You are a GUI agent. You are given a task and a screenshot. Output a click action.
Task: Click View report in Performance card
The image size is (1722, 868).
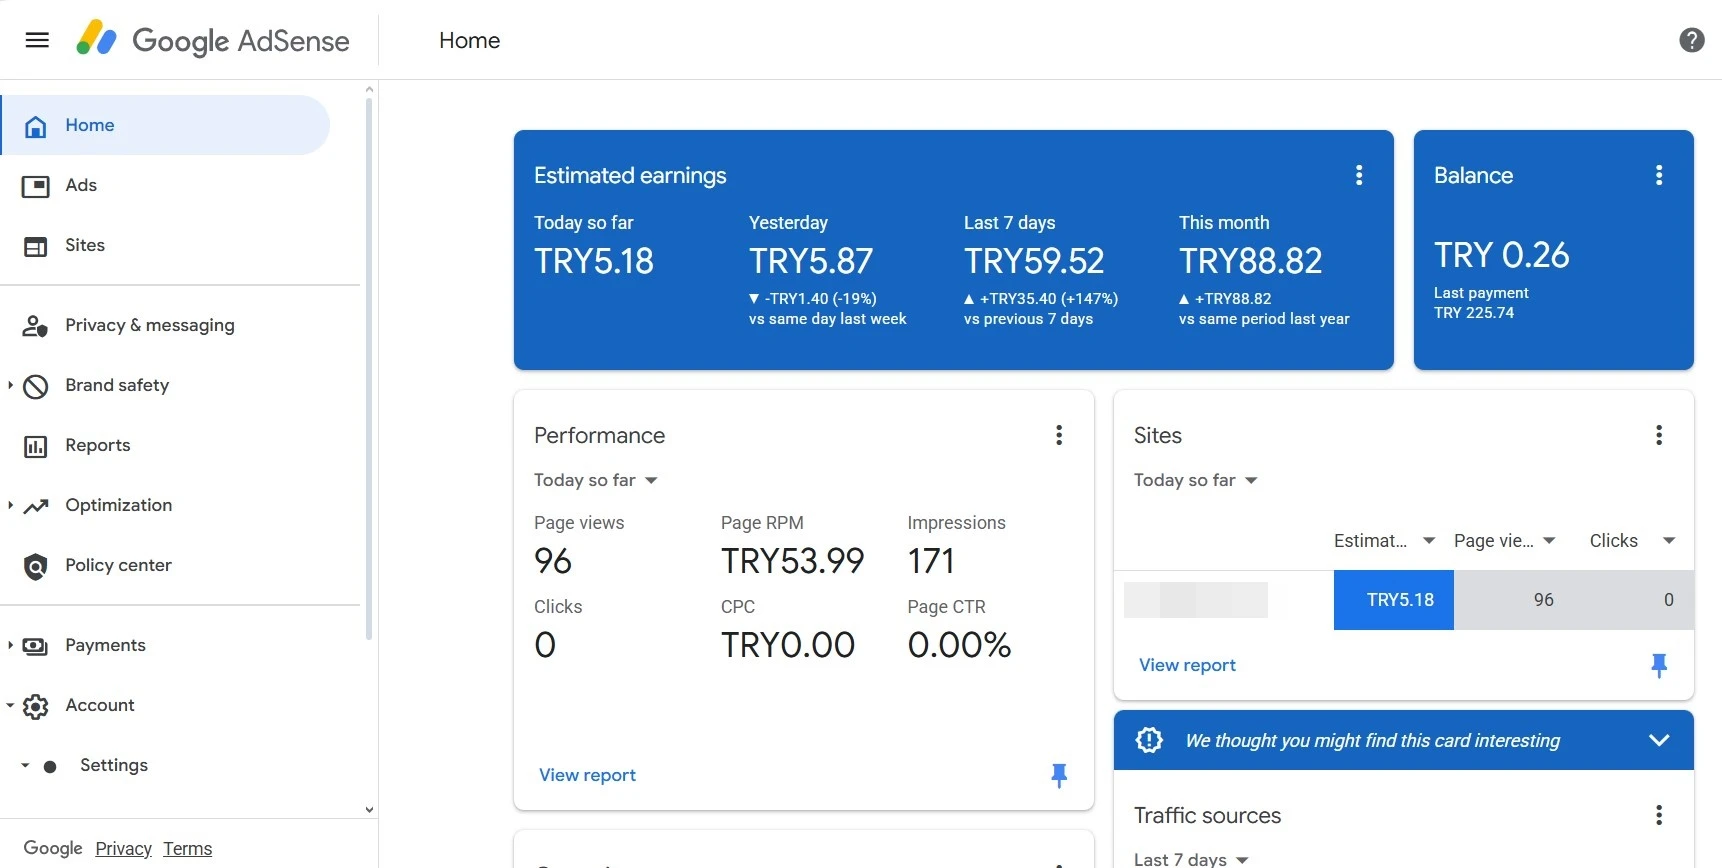587,775
